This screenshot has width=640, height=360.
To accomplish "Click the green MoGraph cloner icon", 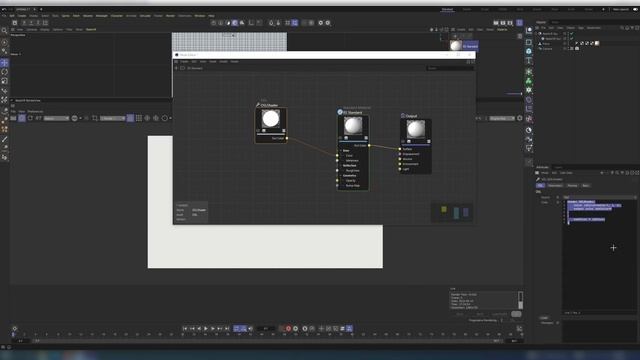I will point(529,80).
